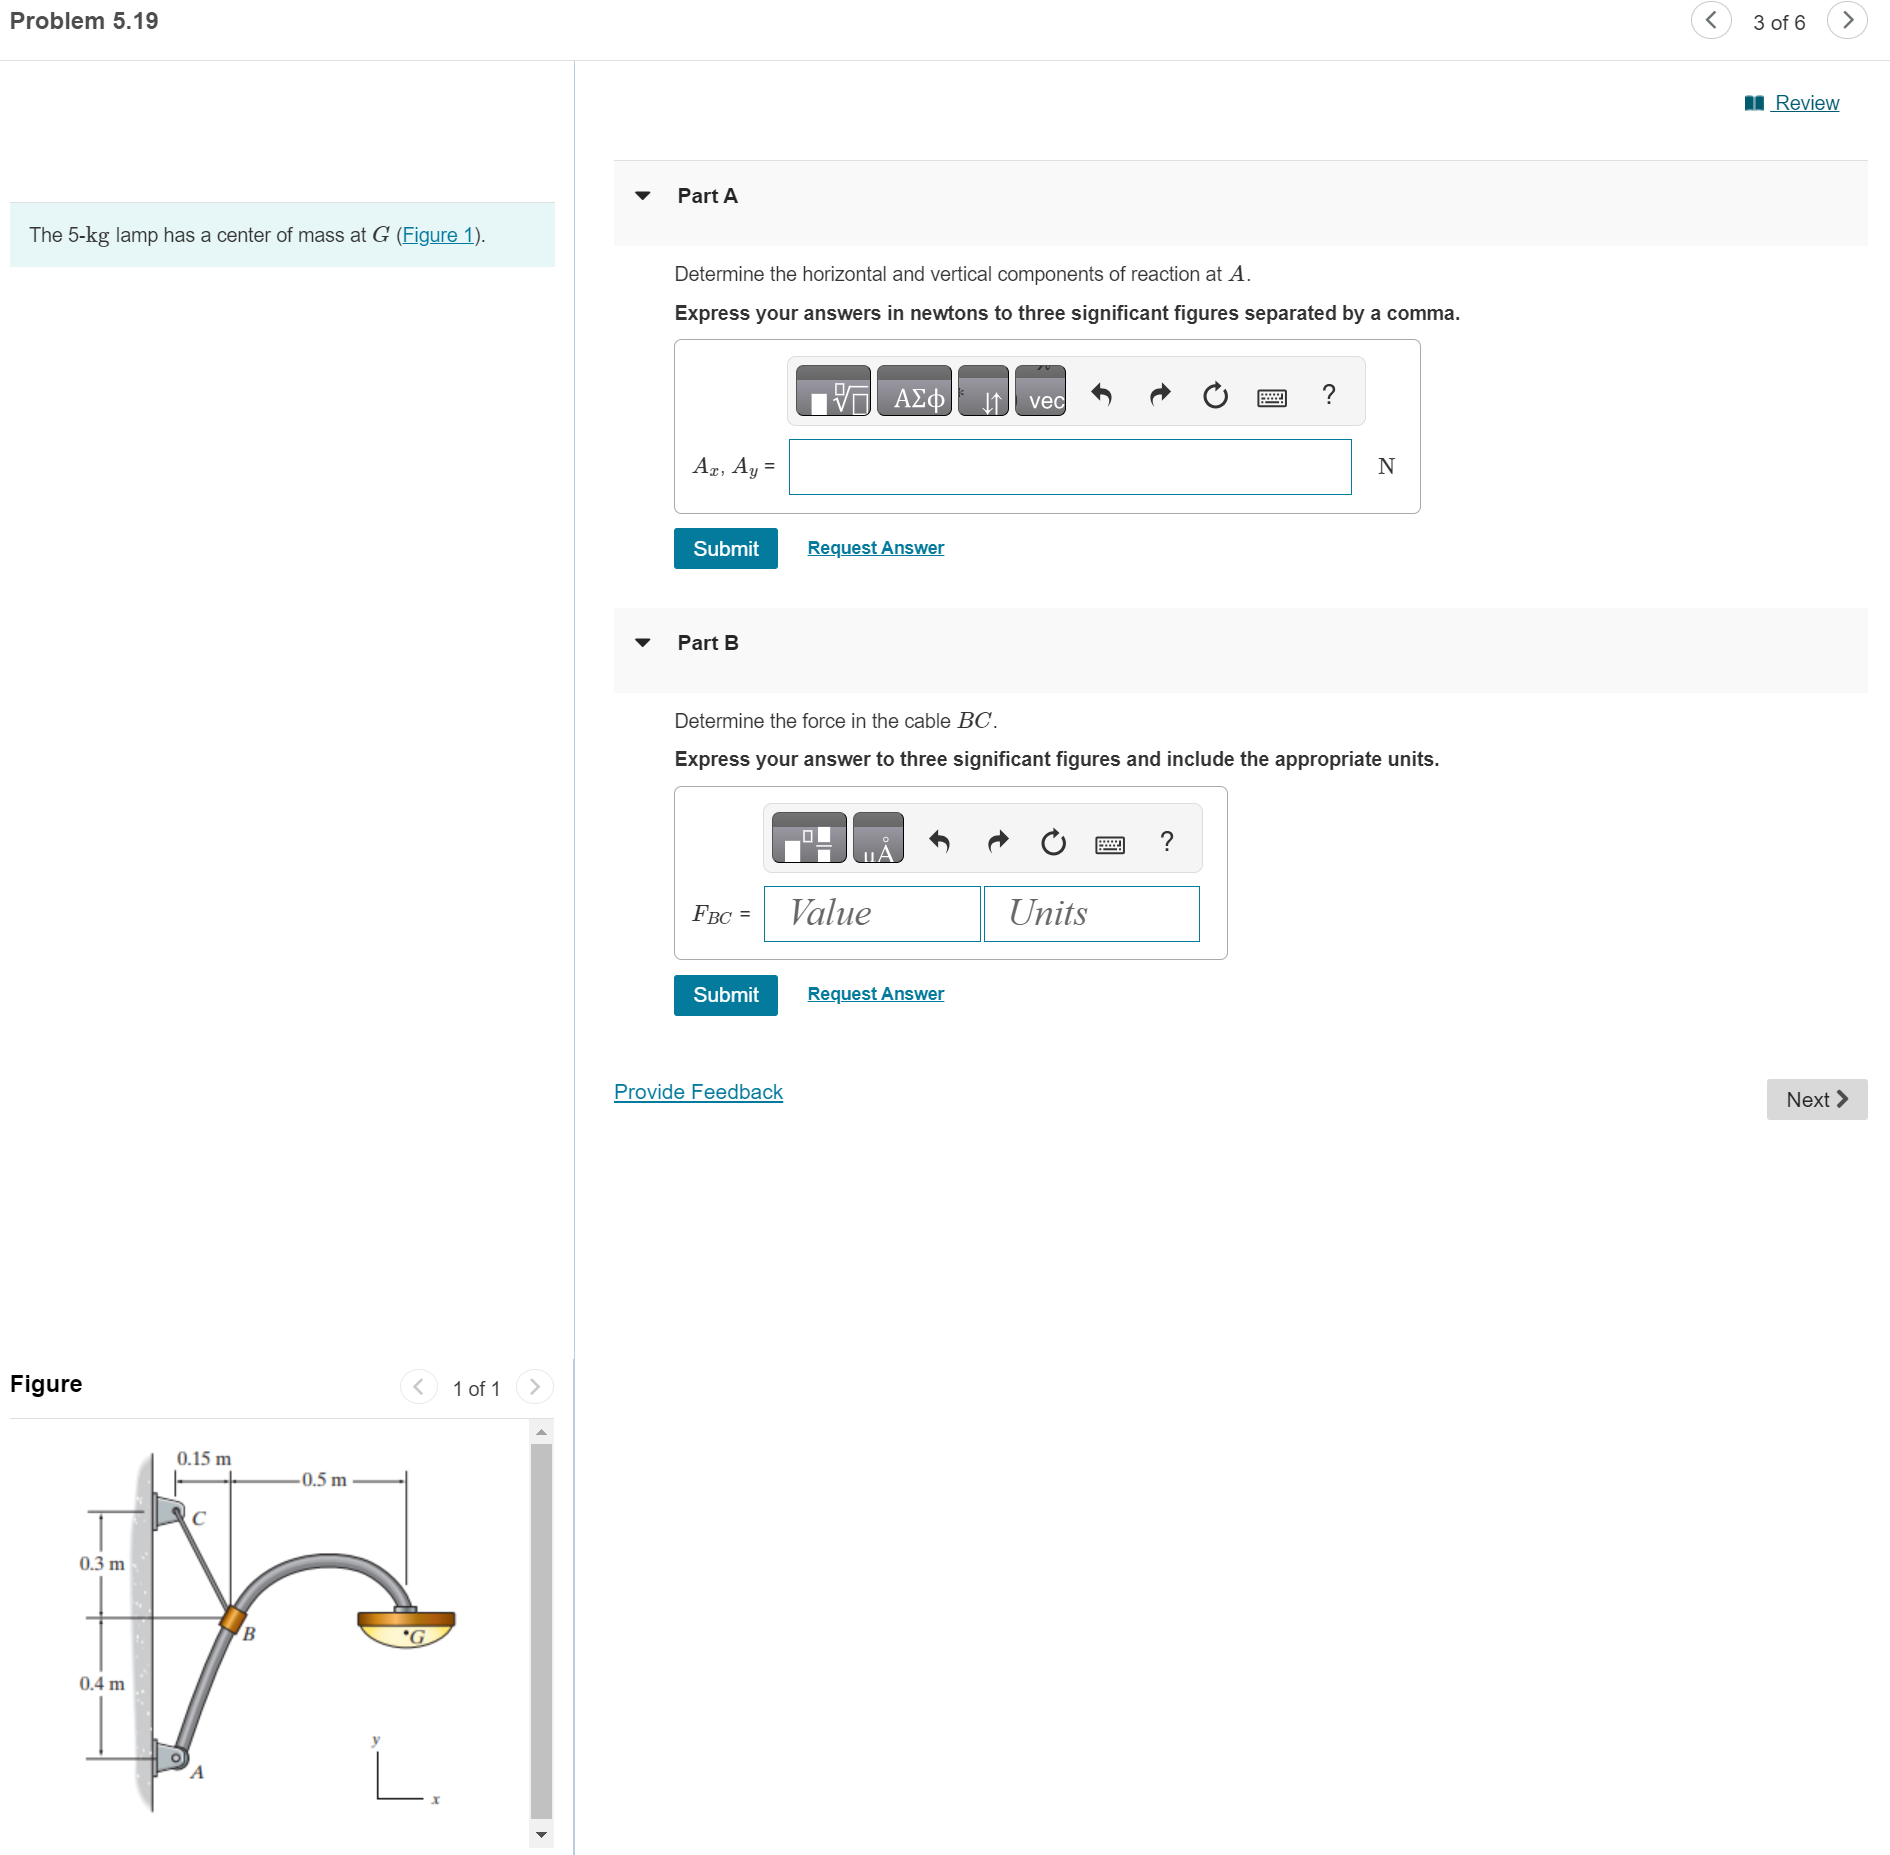The height and width of the screenshot is (1855, 1890).
Task: Undo input in Part A equation editor
Action: [x=1103, y=394]
